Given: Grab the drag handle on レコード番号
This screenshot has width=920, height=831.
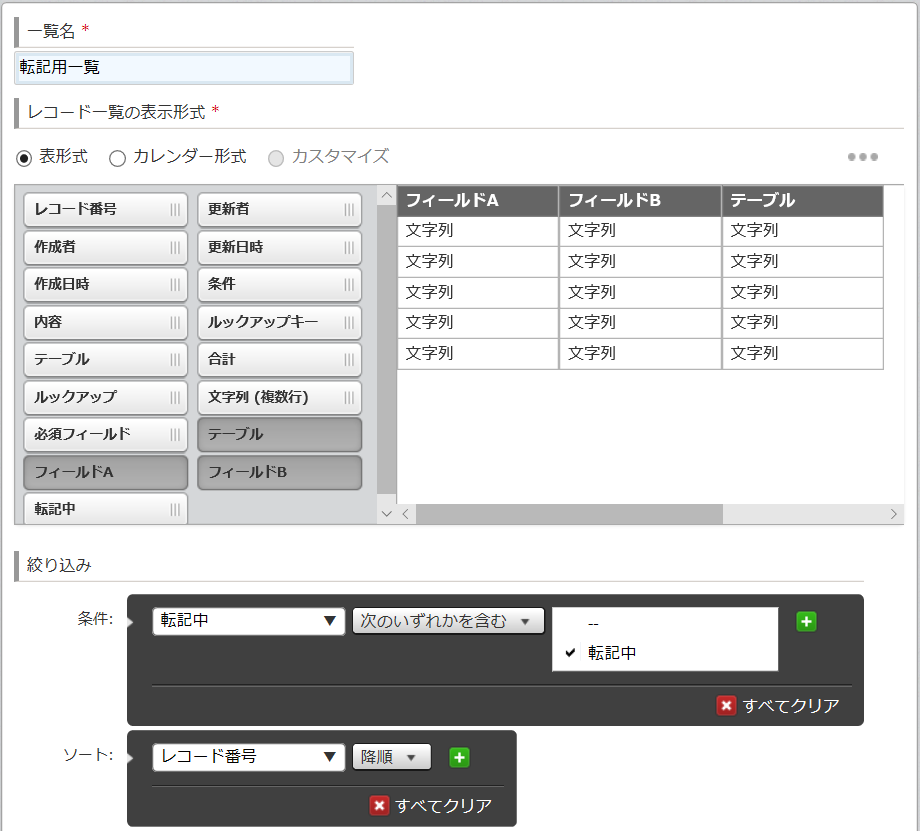Looking at the screenshot, I should coord(175,210).
